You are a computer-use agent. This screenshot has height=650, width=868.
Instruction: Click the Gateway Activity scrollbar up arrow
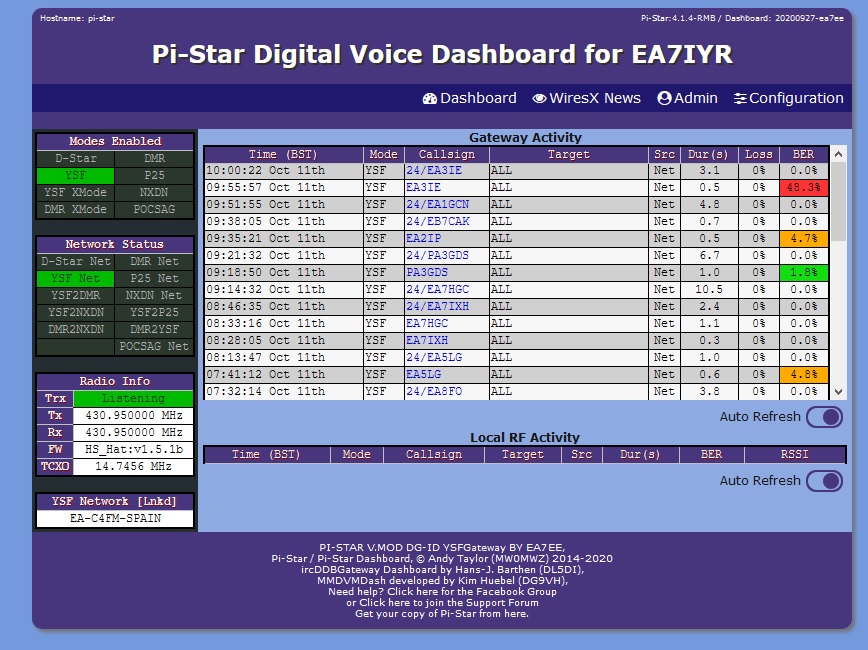coord(838,154)
